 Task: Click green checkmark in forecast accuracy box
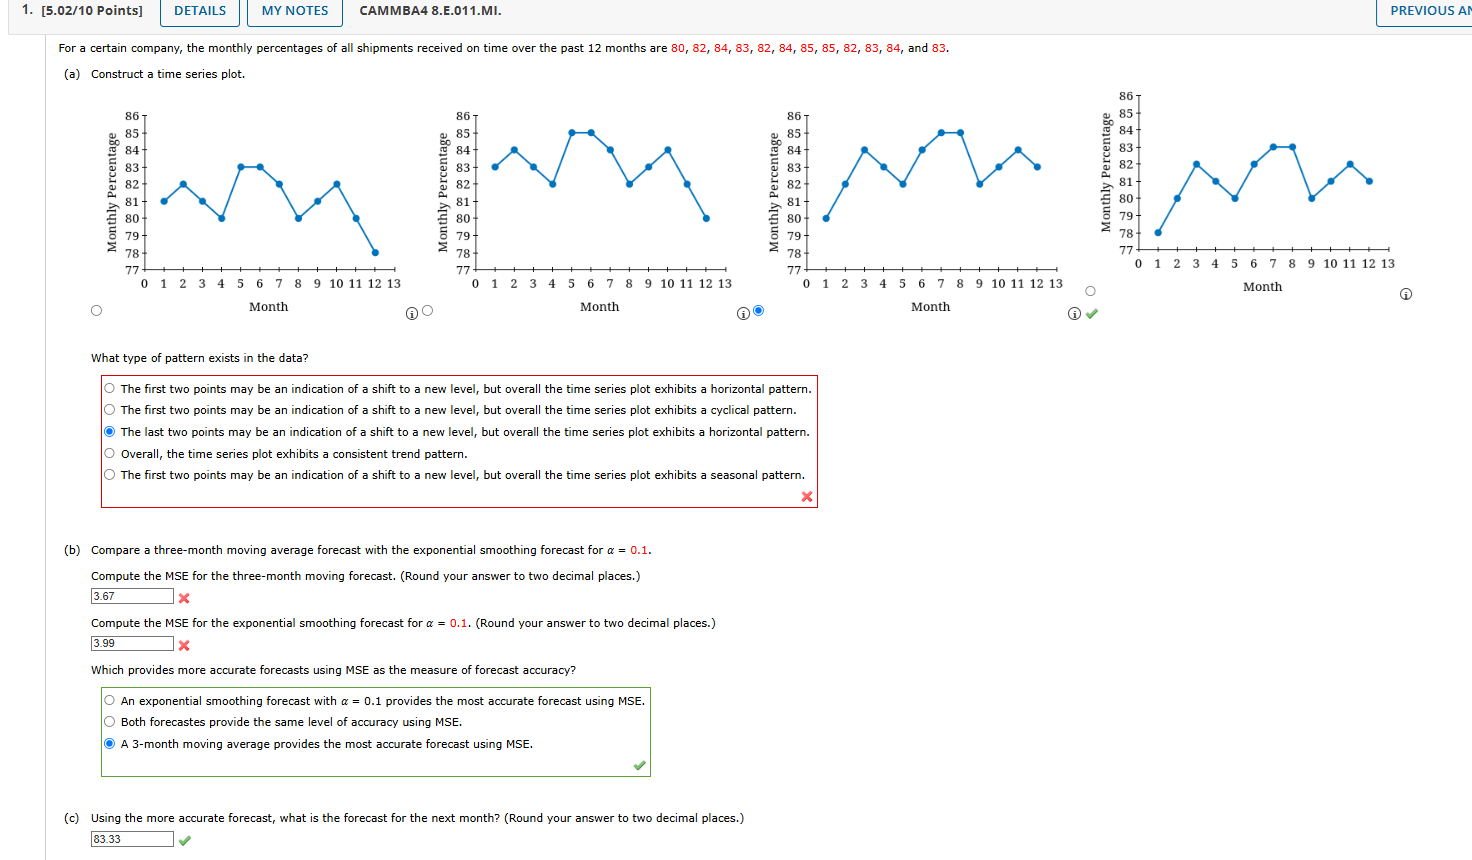(x=640, y=766)
